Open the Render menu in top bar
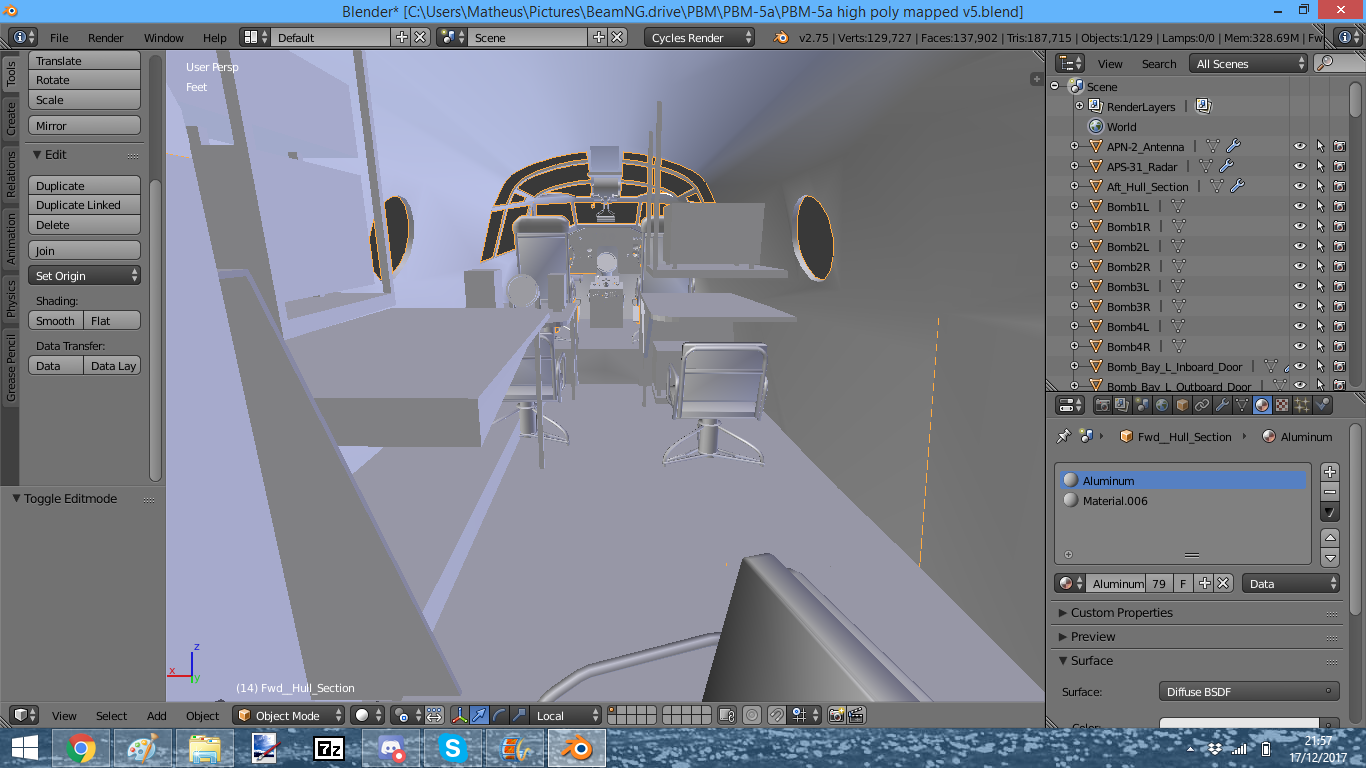1366x768 pixels. coord(105,37)
